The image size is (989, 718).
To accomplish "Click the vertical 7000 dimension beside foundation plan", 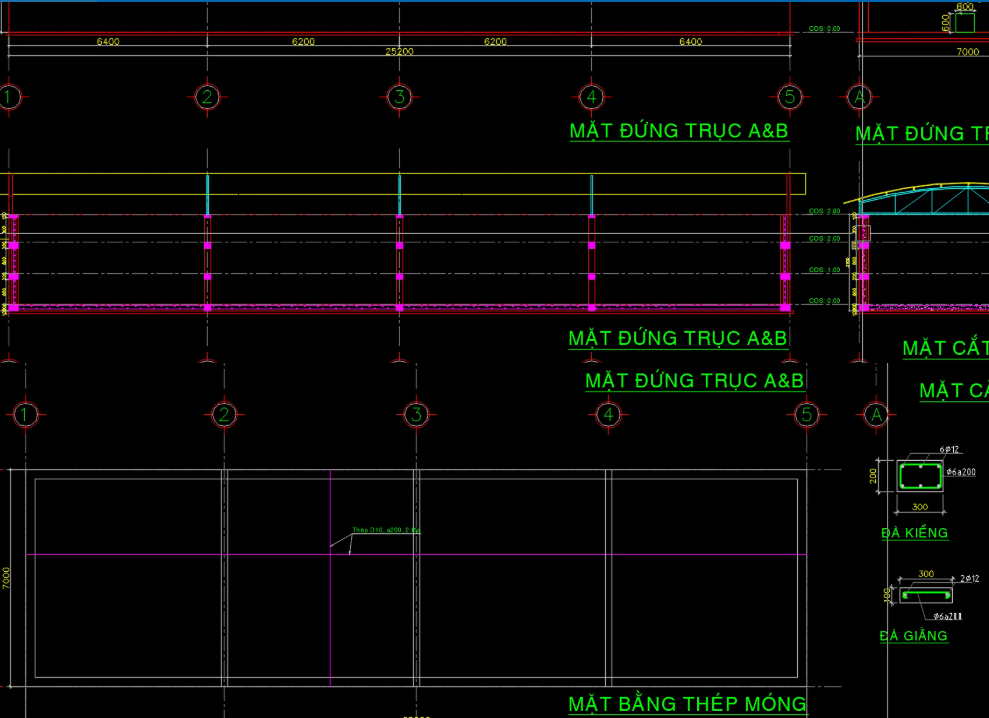I will (7, 578).
